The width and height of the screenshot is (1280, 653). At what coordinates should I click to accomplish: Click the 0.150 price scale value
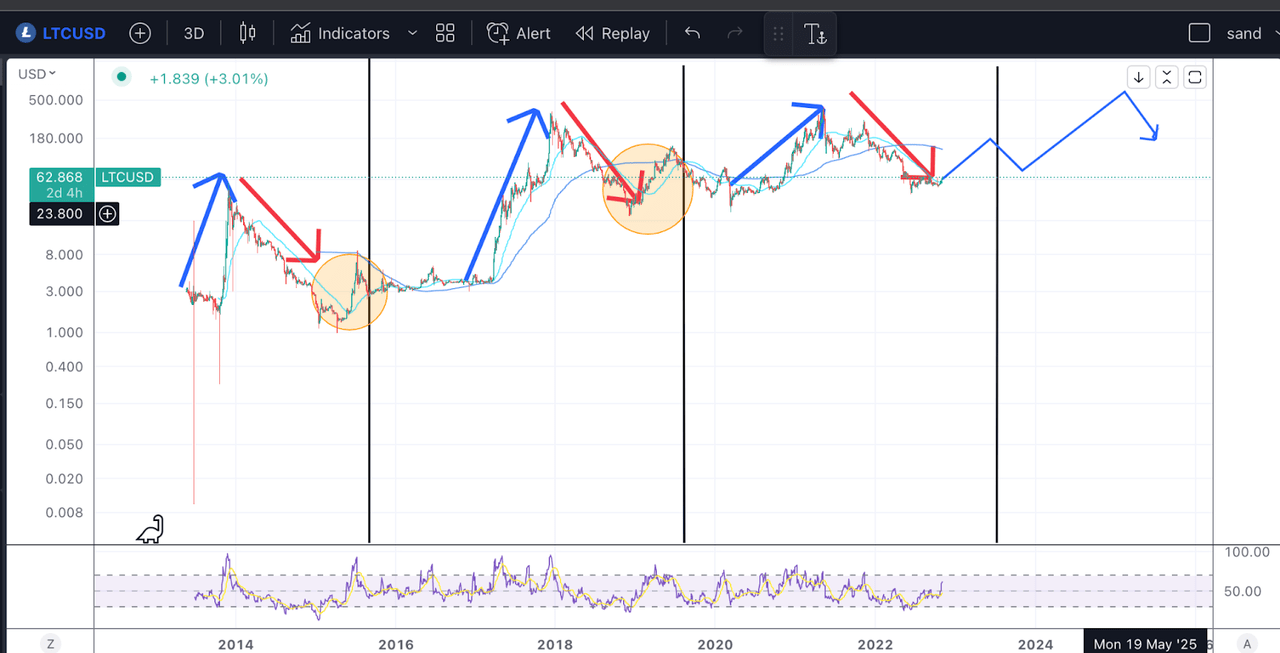pyautogui.click(x=62, y=403)
